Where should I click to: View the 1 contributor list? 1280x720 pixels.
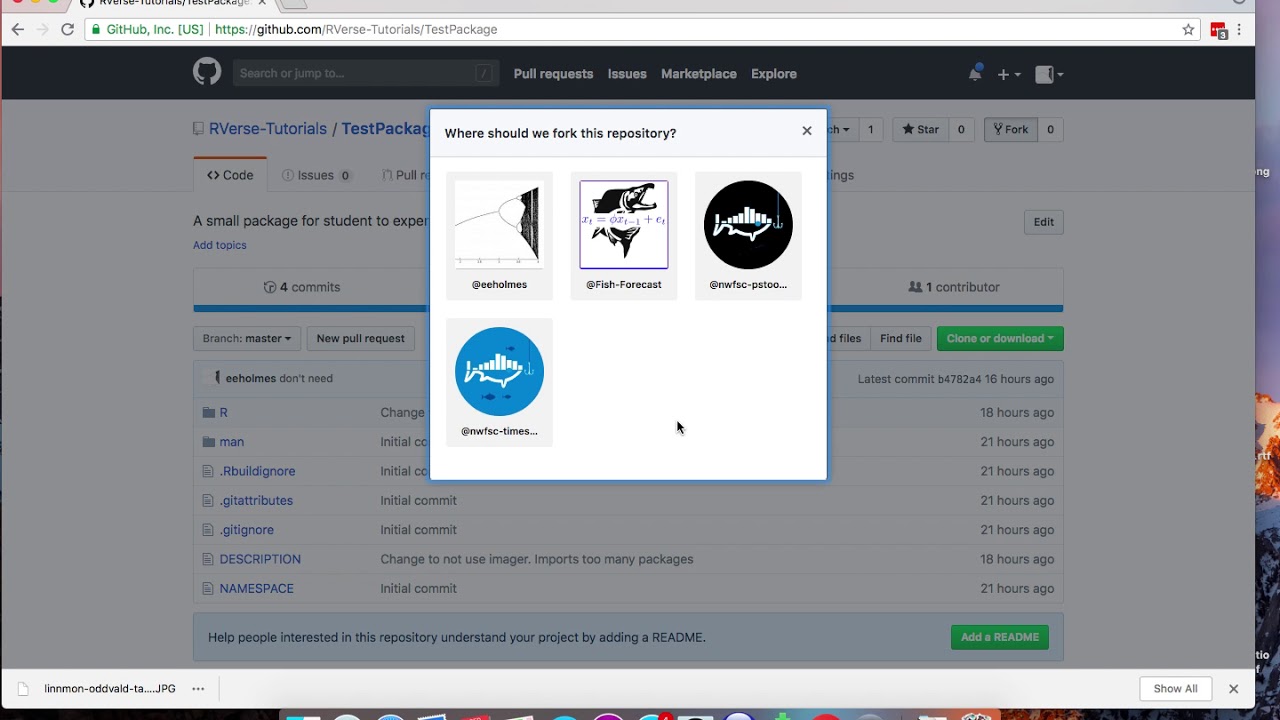(x=953, y=287)
